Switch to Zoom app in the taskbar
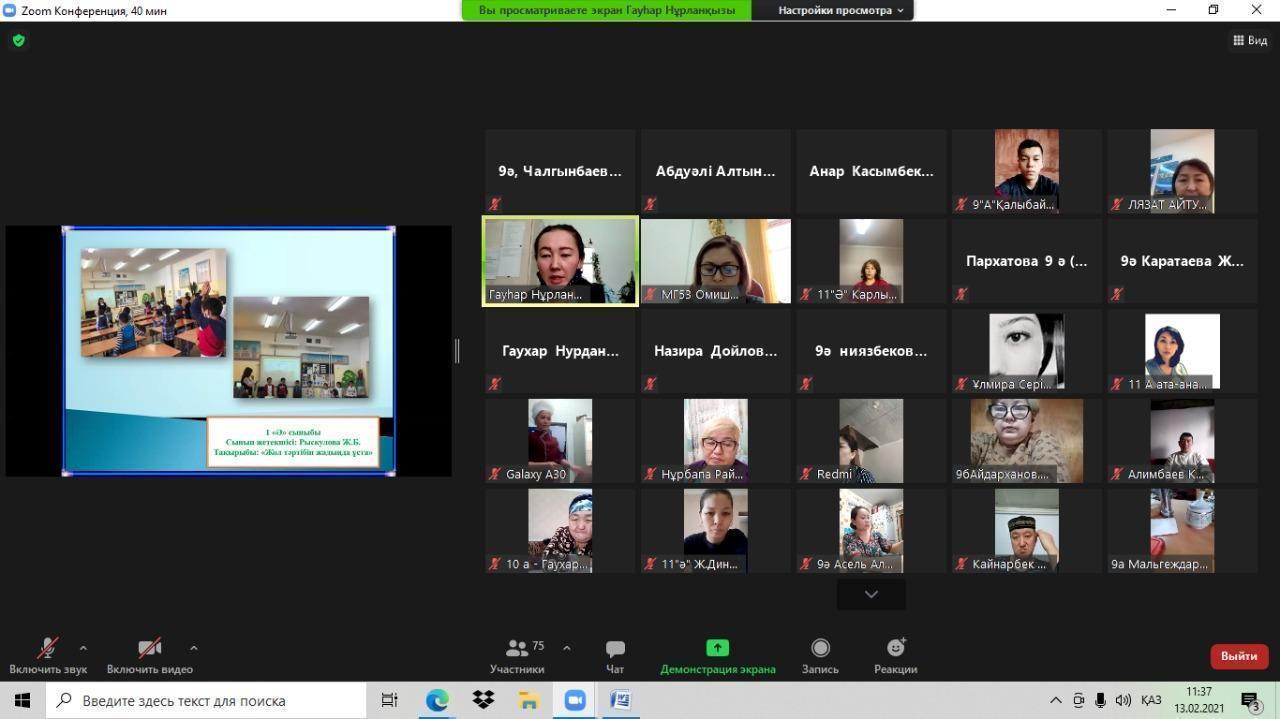This screenshot has height=719, width=1280. (575, 700)
